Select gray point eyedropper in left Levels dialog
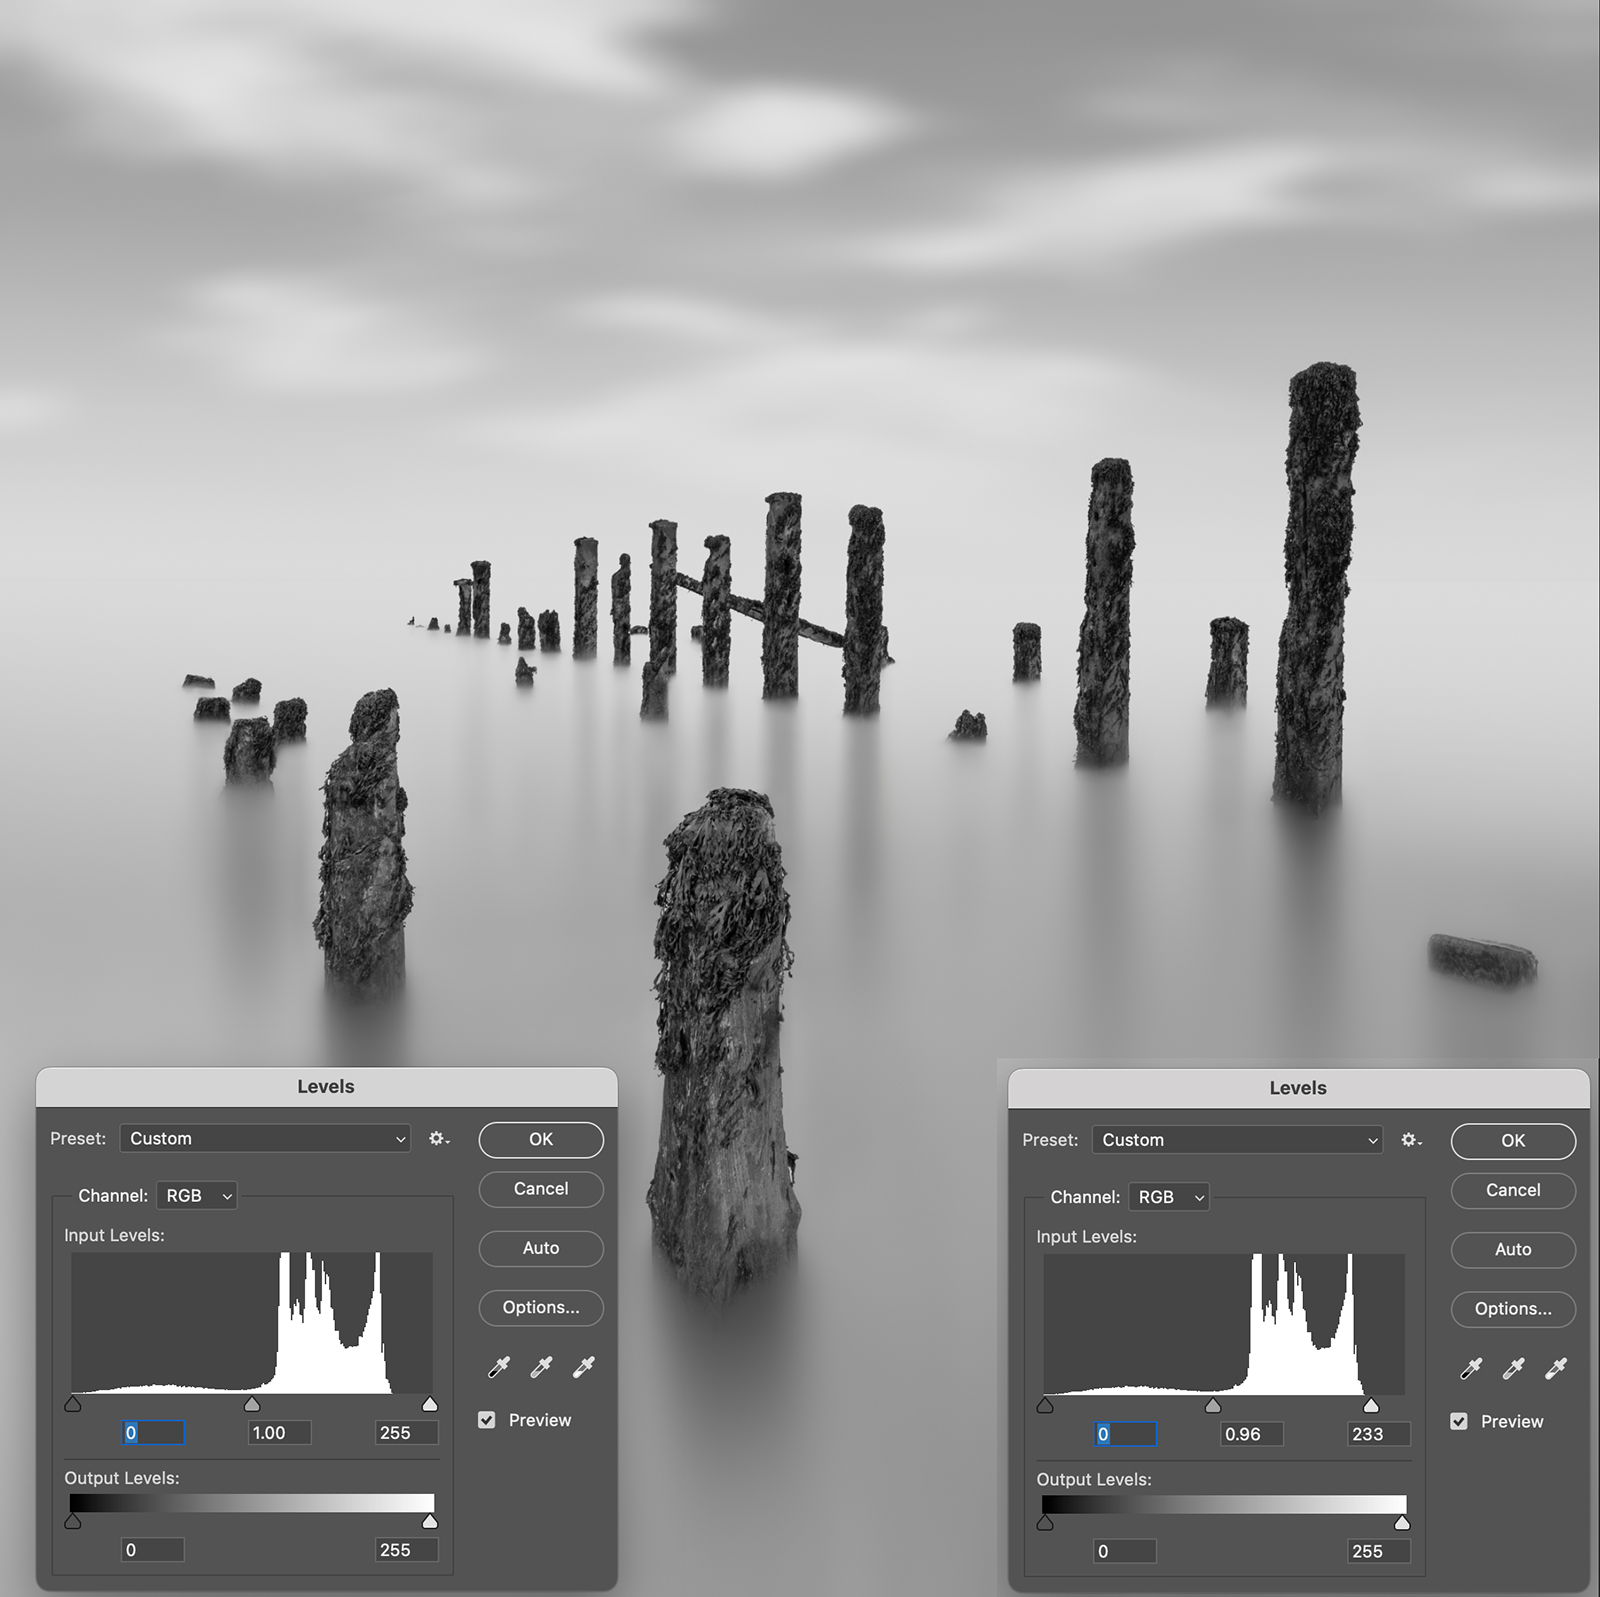 (x=541, y=1367)
